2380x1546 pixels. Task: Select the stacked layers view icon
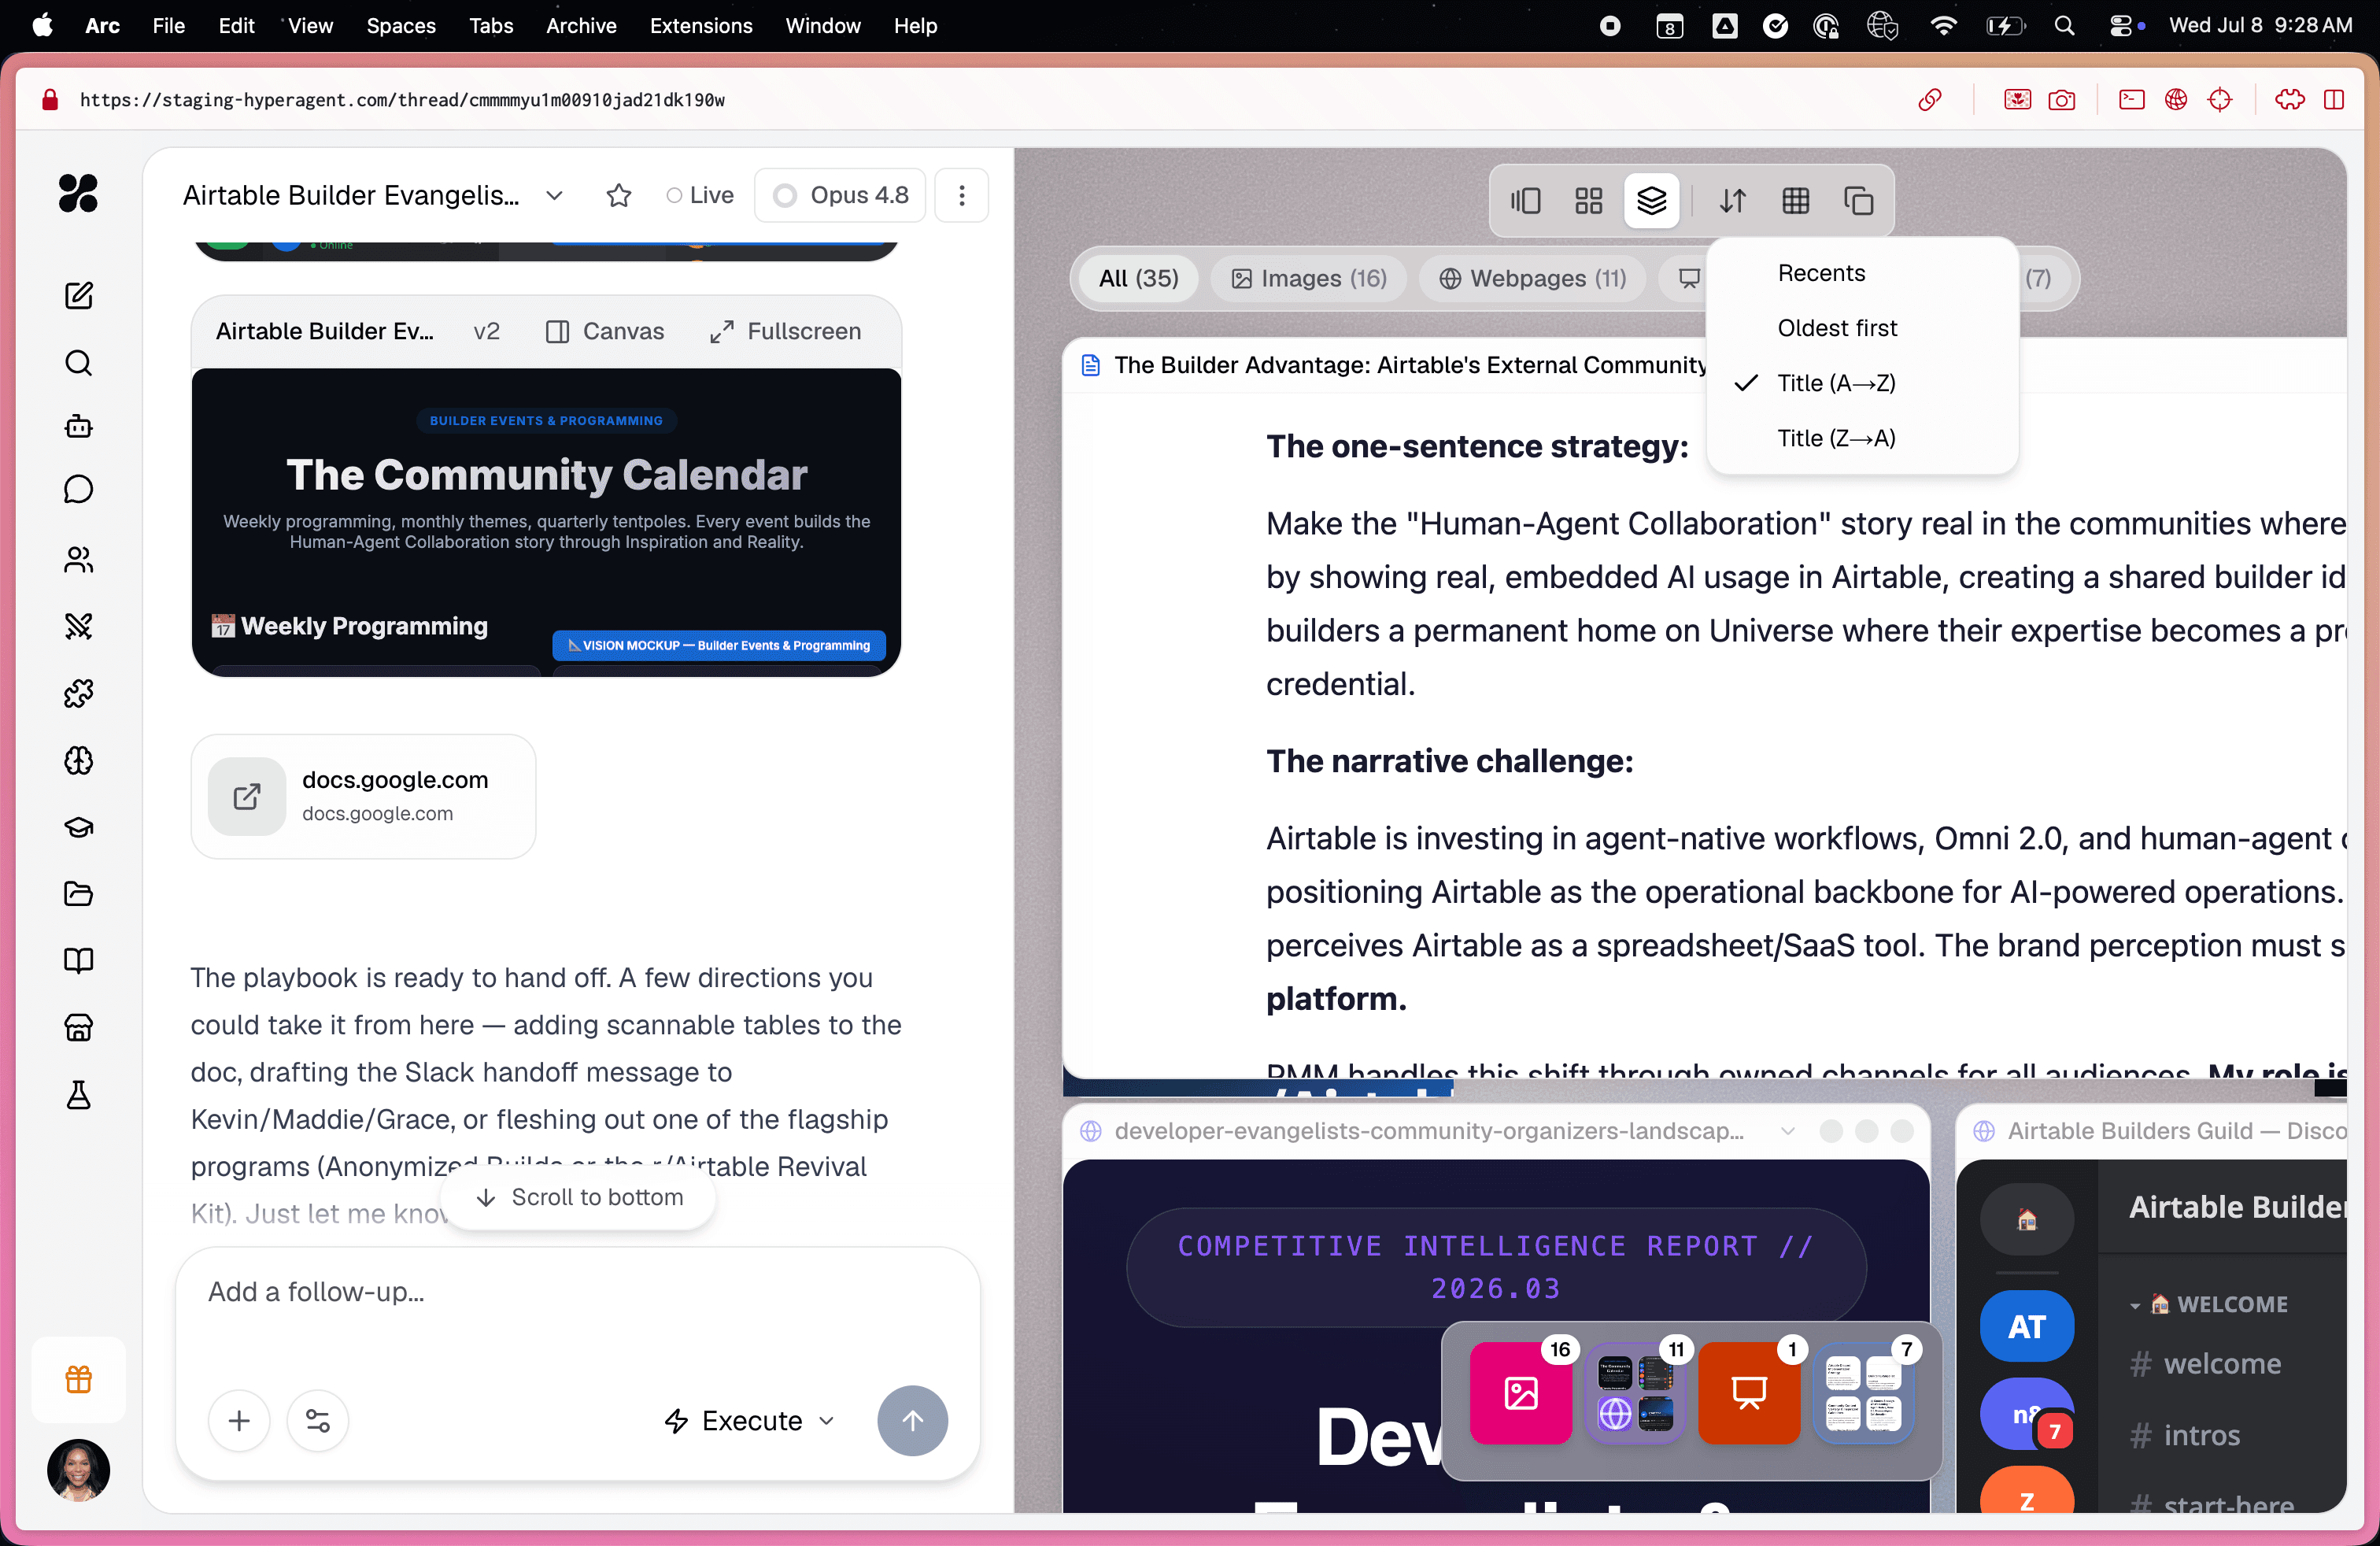1651,201
